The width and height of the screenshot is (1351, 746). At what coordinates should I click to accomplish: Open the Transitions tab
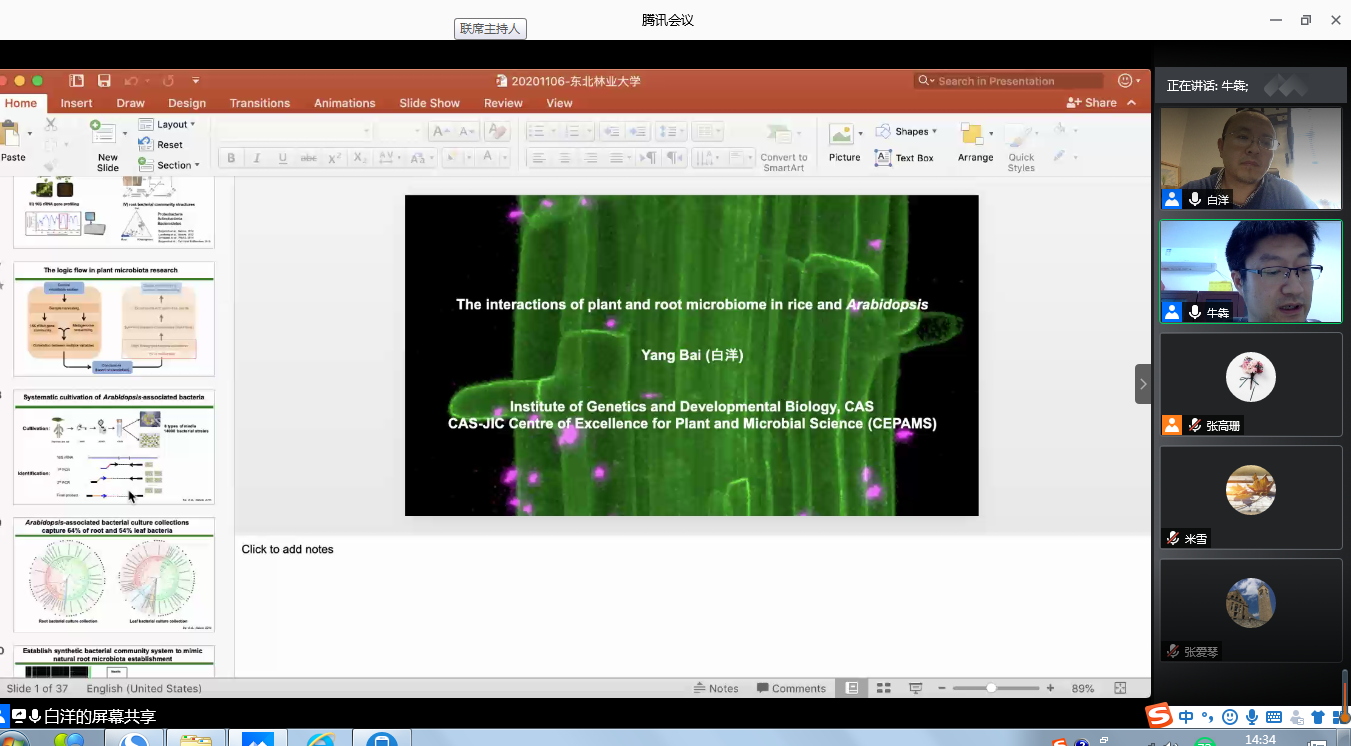[x=259, y=103]
